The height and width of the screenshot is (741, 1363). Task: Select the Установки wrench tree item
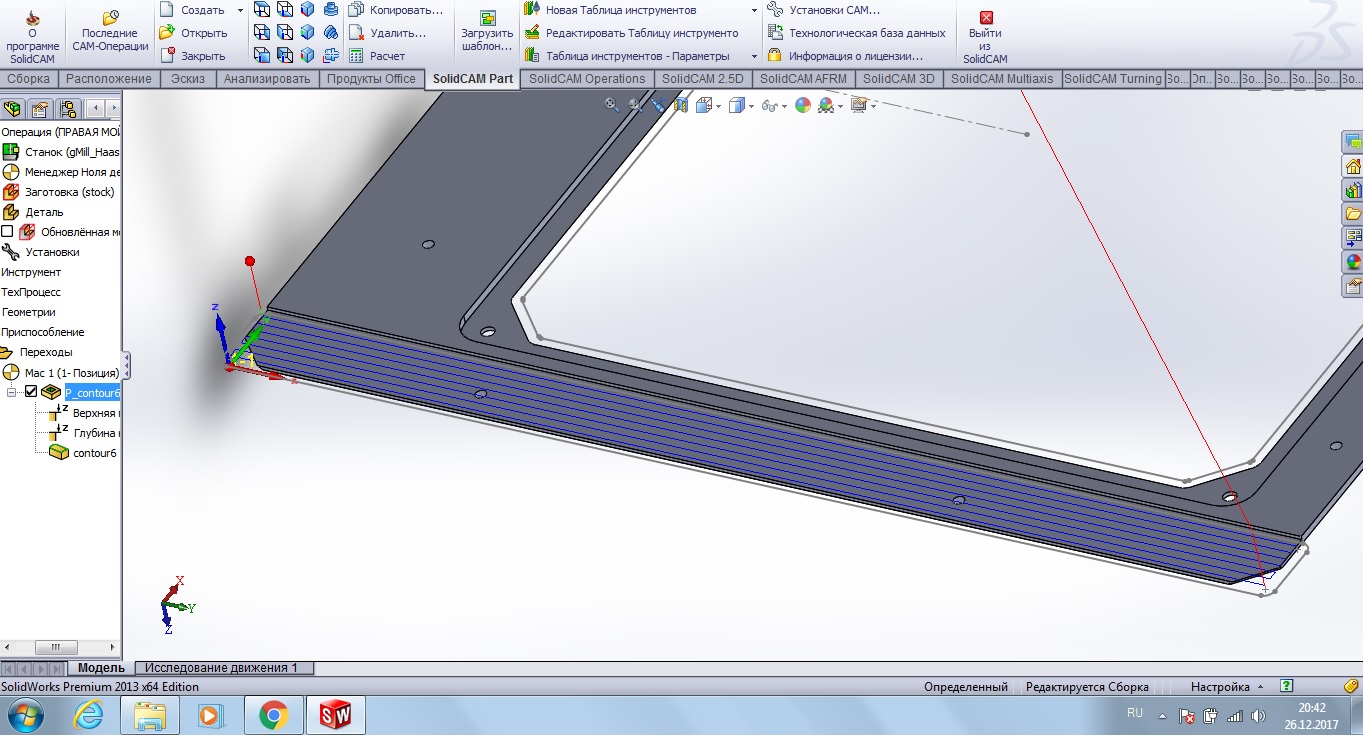tap(41, 252)
